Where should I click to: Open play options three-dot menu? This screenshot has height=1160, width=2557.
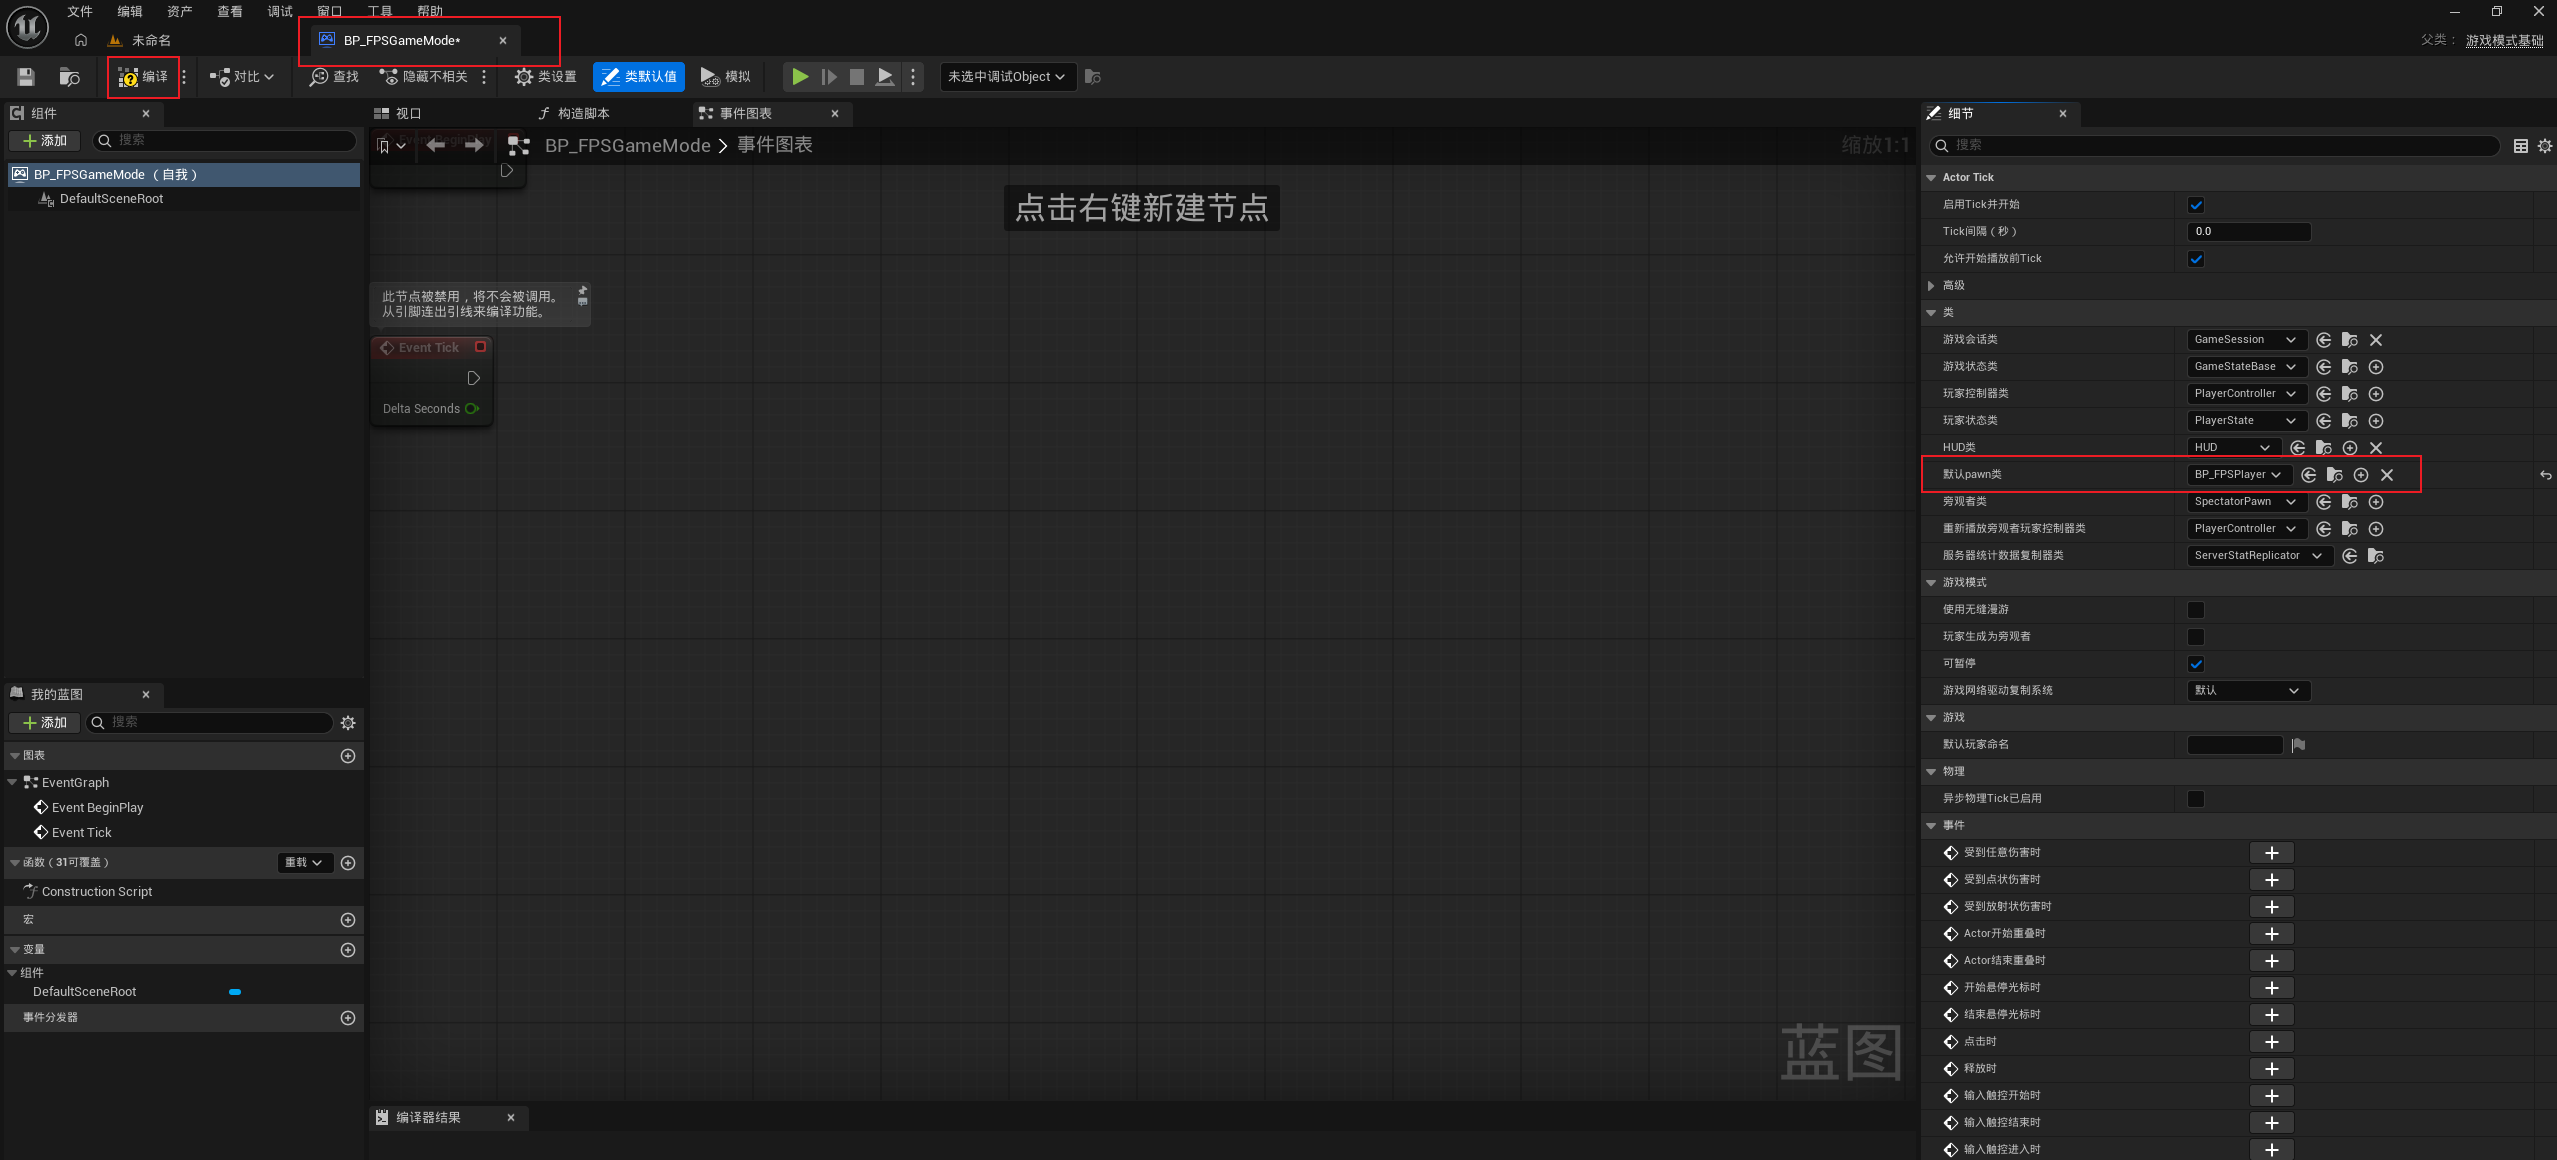click(x=913, y=77)
